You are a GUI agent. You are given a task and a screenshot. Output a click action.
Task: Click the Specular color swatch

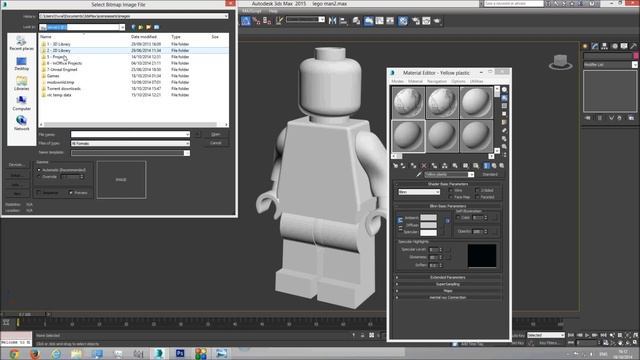coord(429,232)
